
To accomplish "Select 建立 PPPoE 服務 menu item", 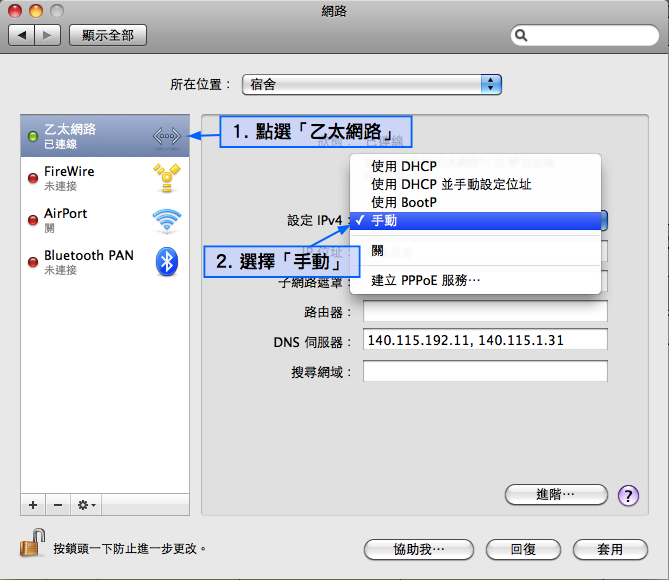I will pos(426,280).
